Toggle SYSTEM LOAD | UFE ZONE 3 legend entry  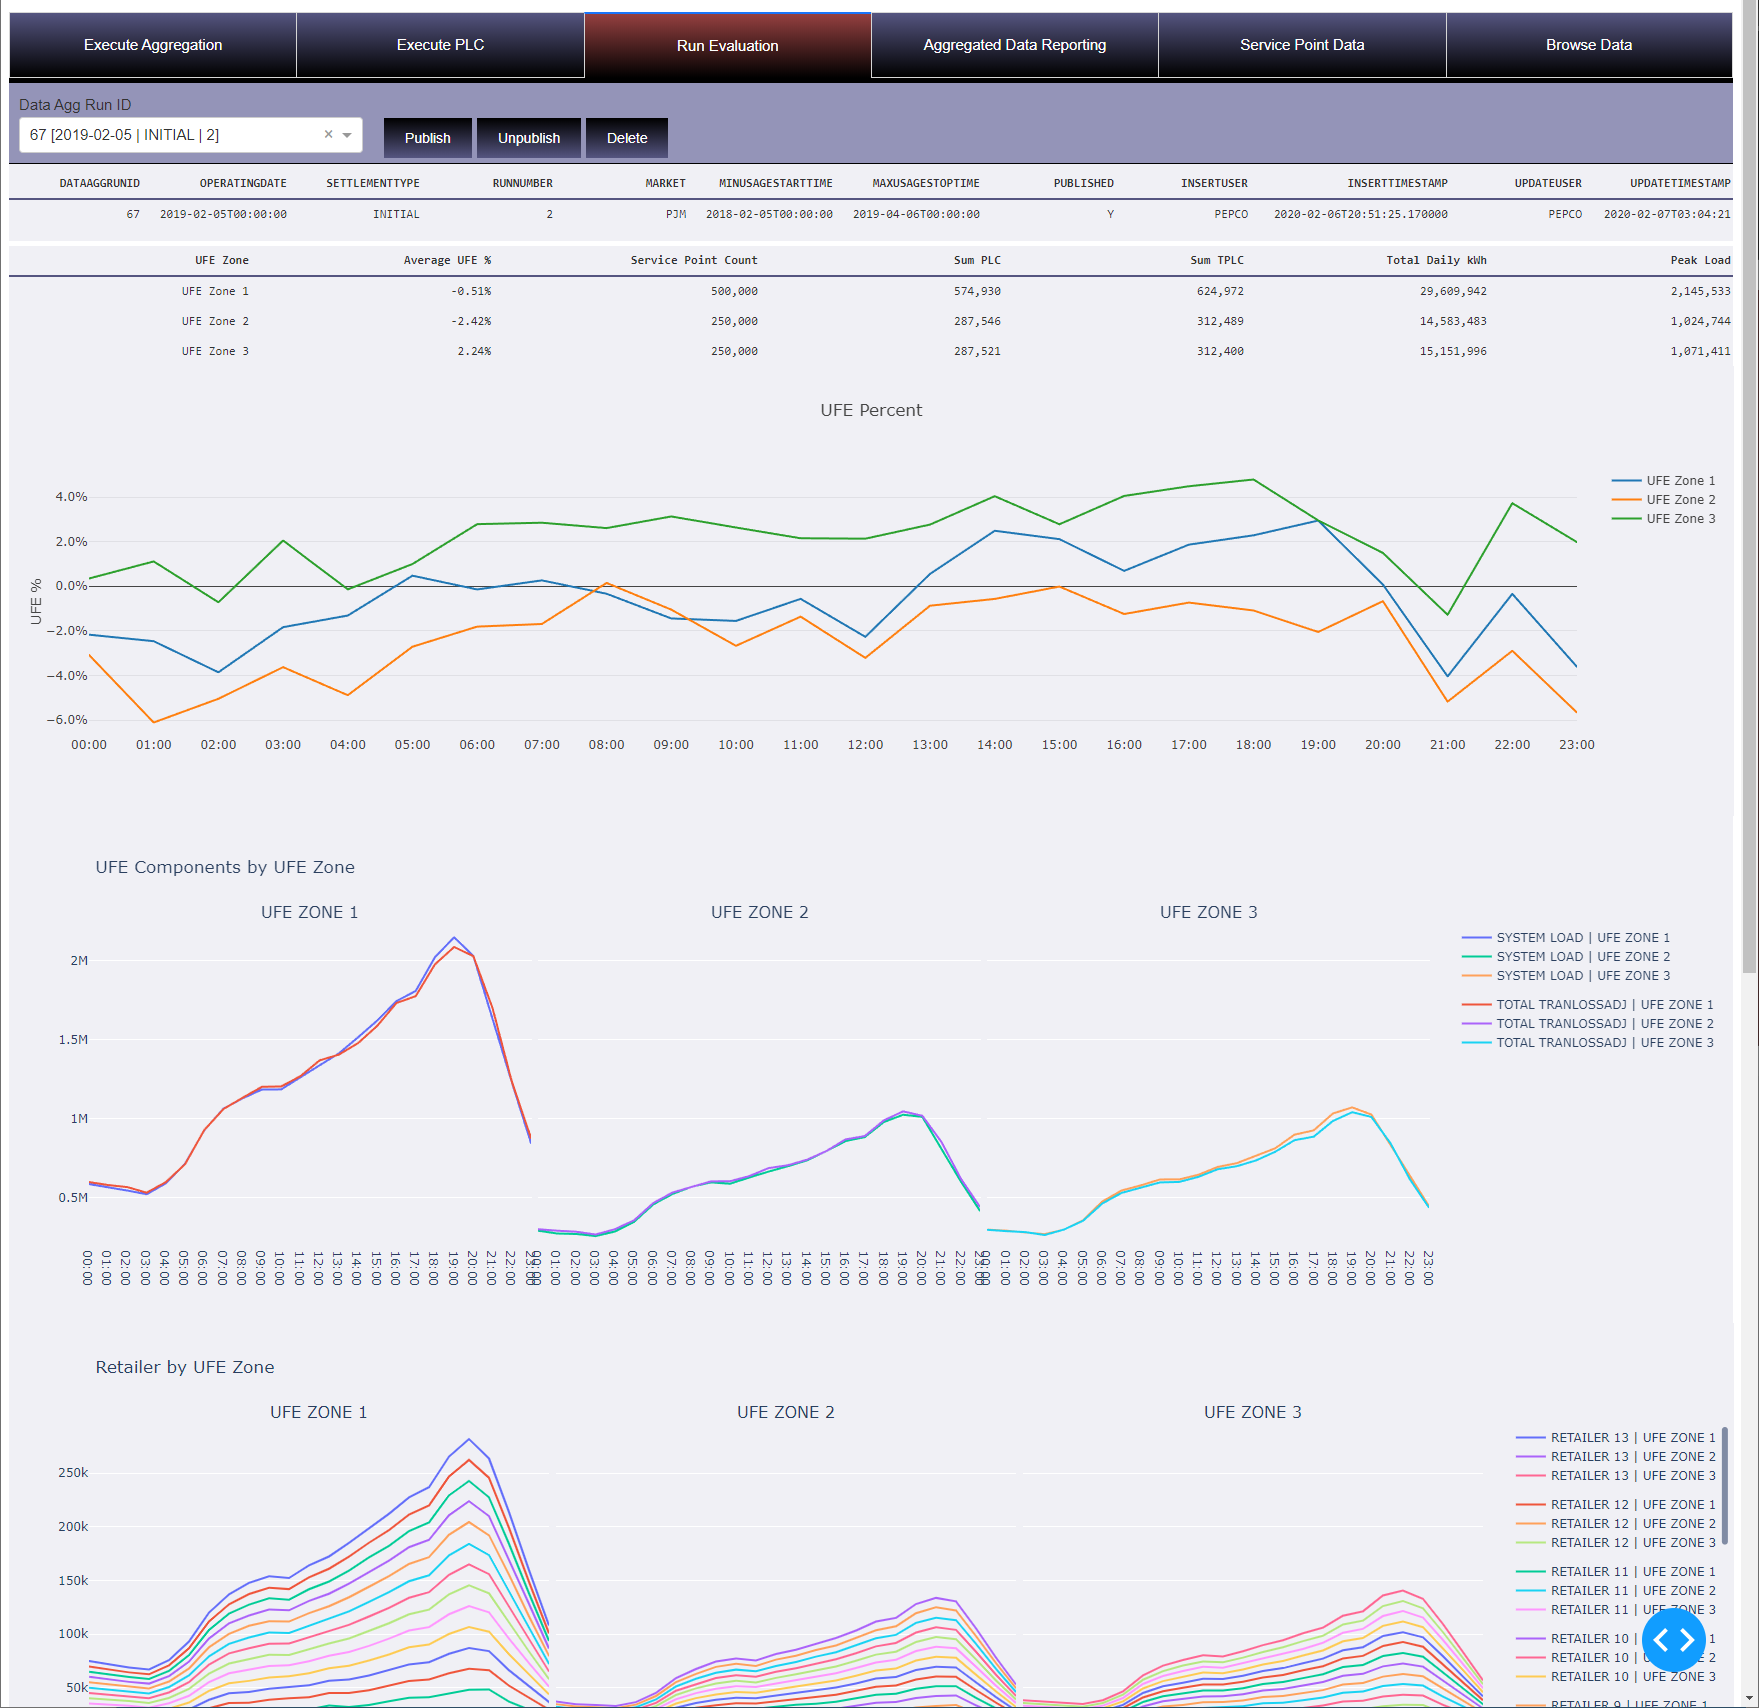click(1566, 976)
